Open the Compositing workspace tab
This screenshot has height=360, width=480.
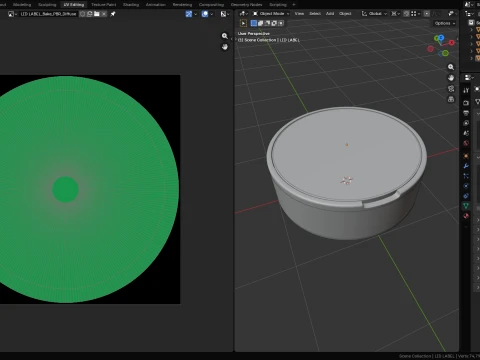pos(211,5)
